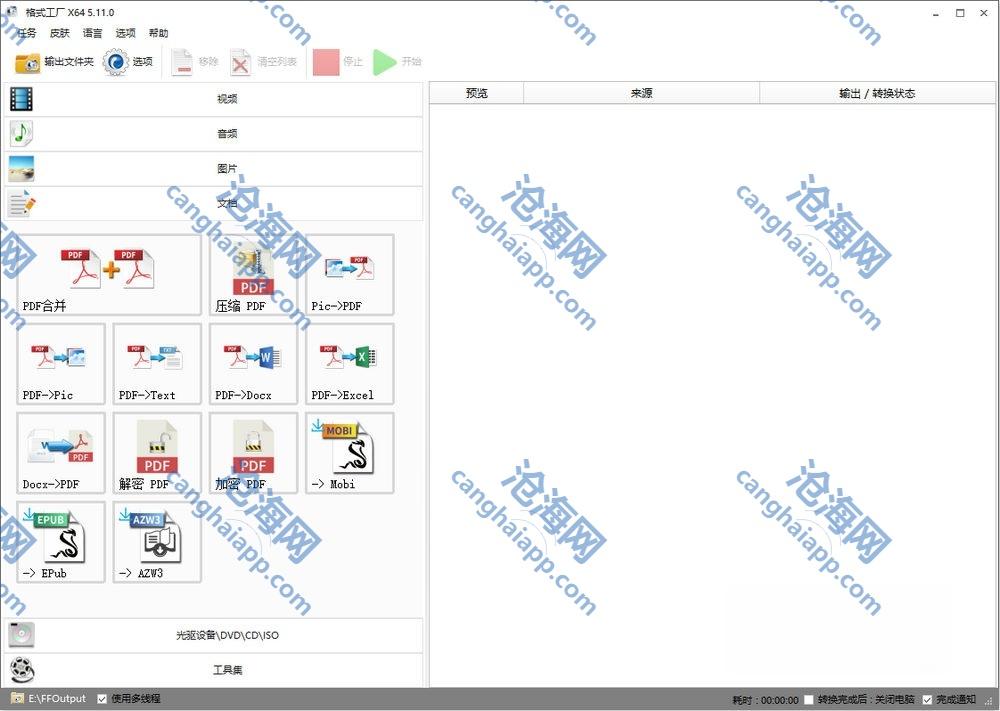Screen dimensions: 1000x711
Task: Click the 来源 column header
Action: point(641,93)
